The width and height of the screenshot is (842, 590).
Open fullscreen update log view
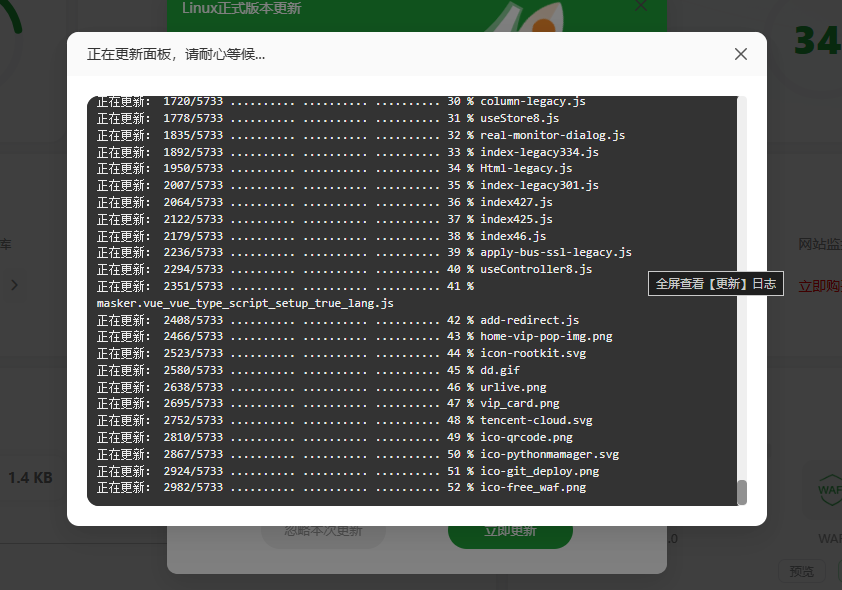point(715,283)
